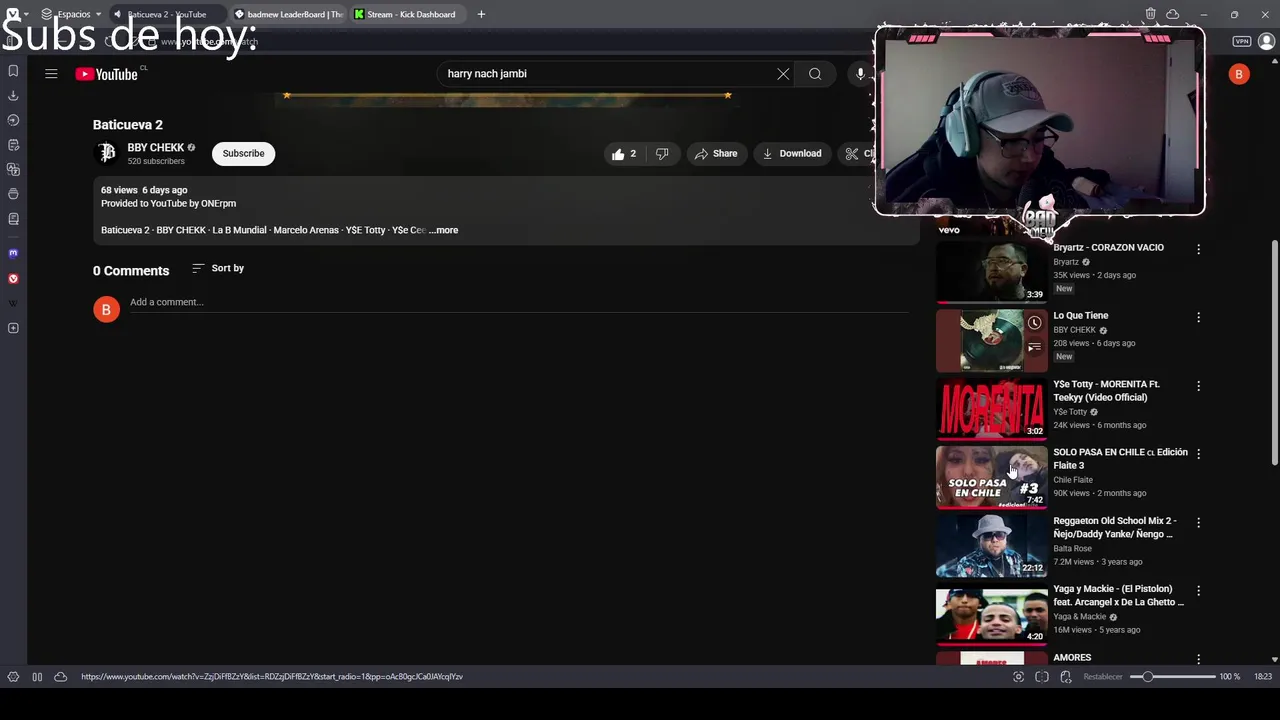The width and height of the screenshot is (1280, 720).
Task: Open the Share dialog
Action: [x=716, y=154]
